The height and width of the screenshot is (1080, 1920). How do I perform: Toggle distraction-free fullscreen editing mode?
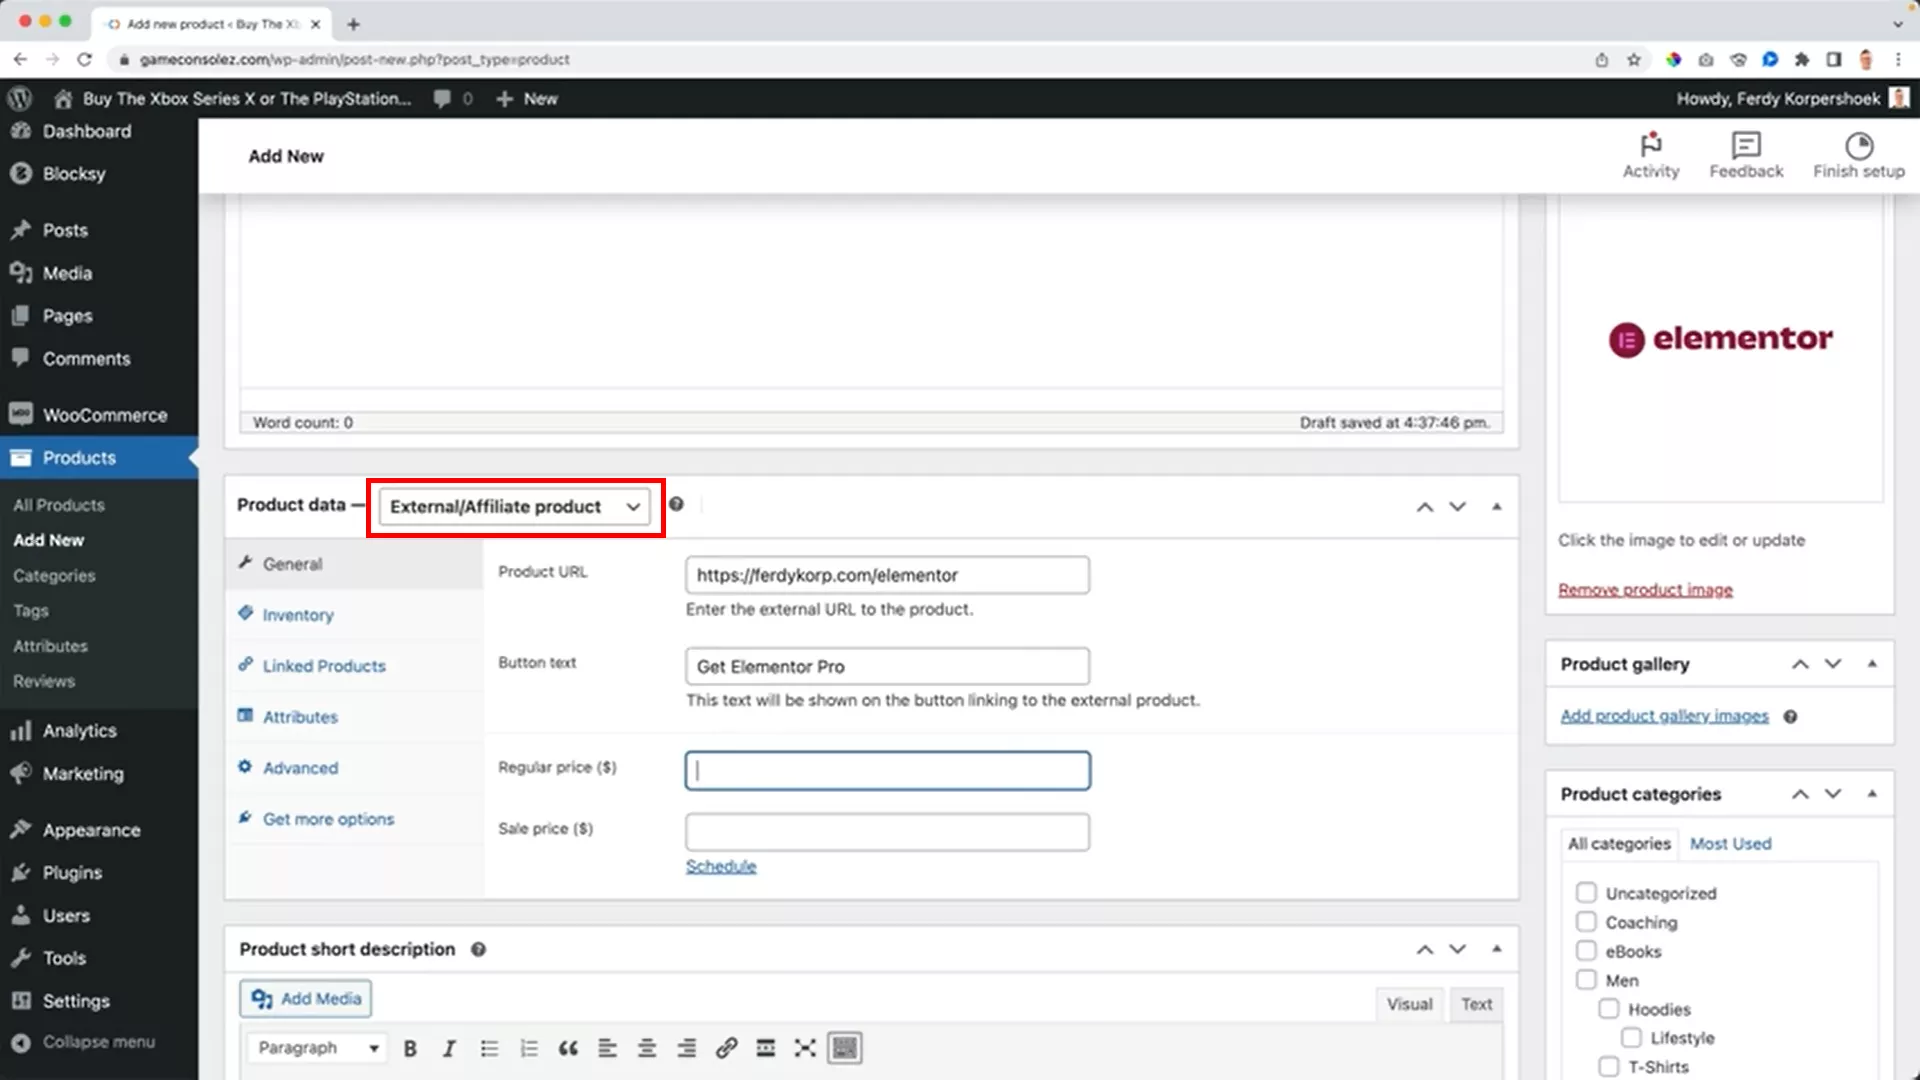(805, 1048)
